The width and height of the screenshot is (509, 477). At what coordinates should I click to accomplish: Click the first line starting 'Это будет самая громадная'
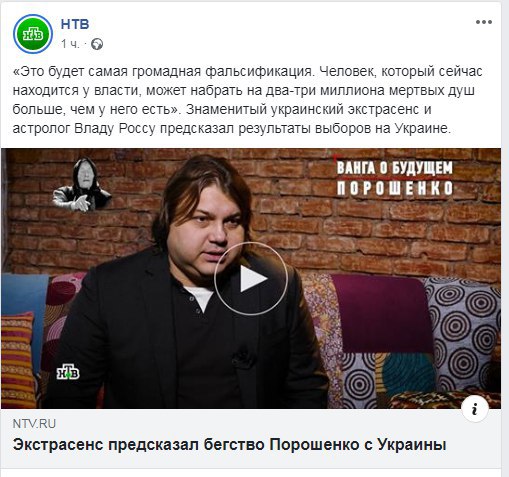click(x=247, y=71)
